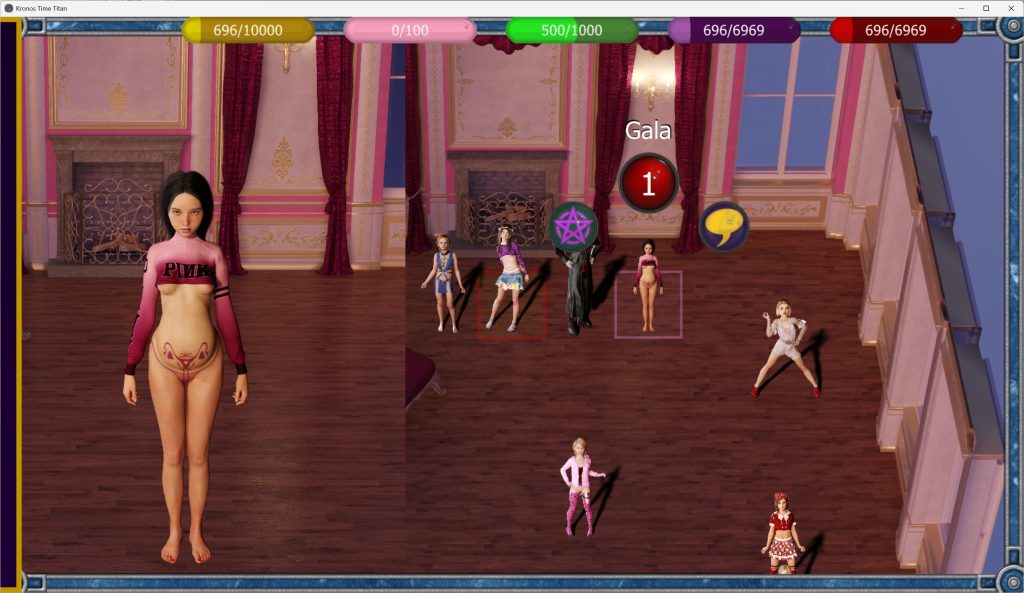Viewport: 1024px width, 593px height.
Task: Open the yellow speech bubble dialogue icon
Action: coord(723,226)
